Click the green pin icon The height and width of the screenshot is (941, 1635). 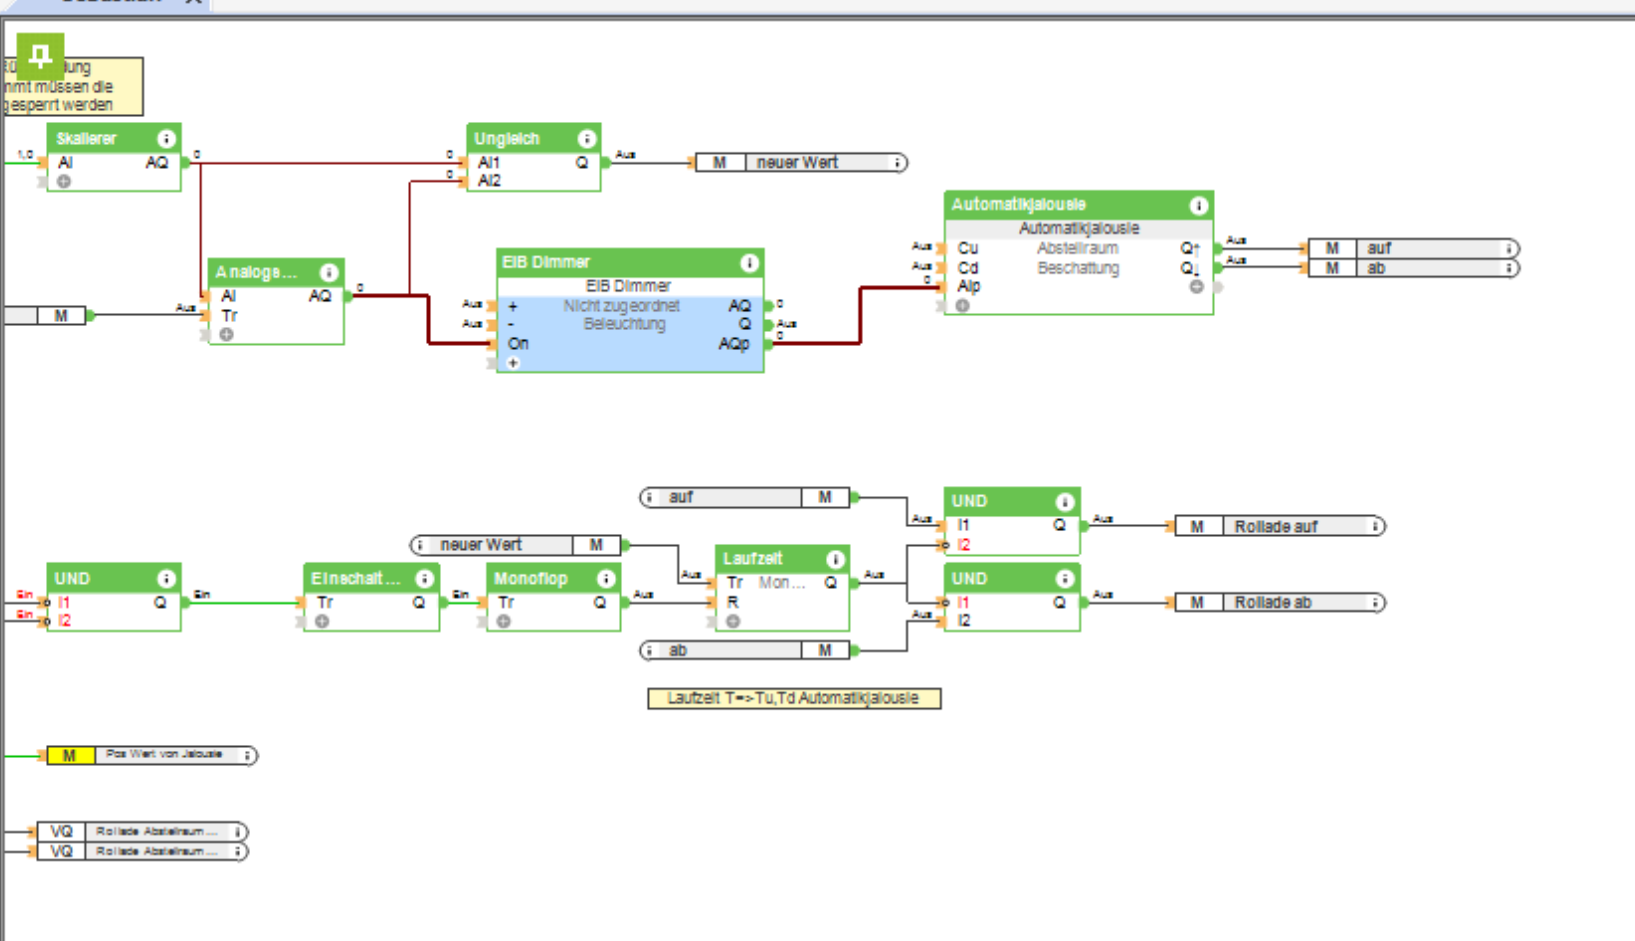coord(40,55)
